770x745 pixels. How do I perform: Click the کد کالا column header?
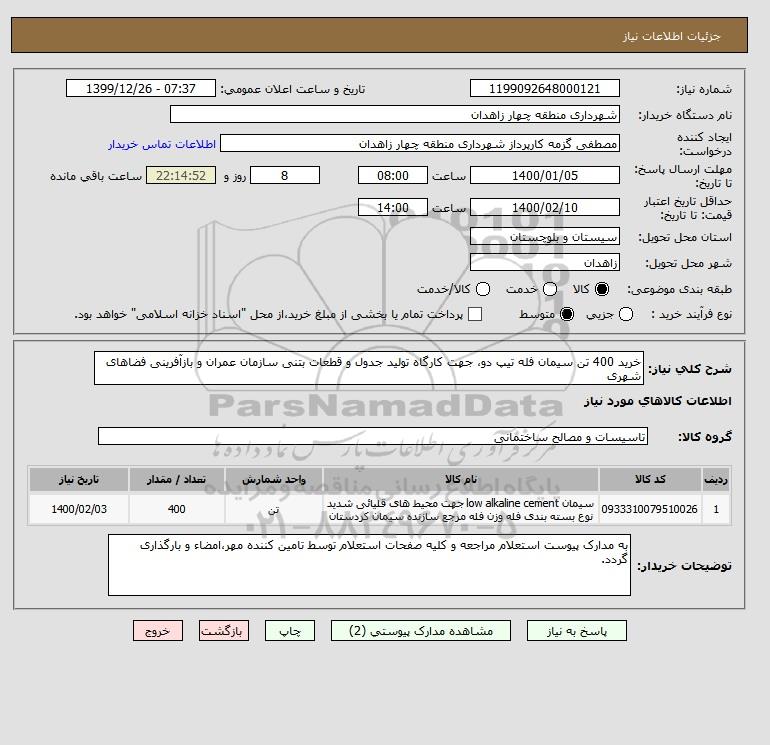coord(650,479)
